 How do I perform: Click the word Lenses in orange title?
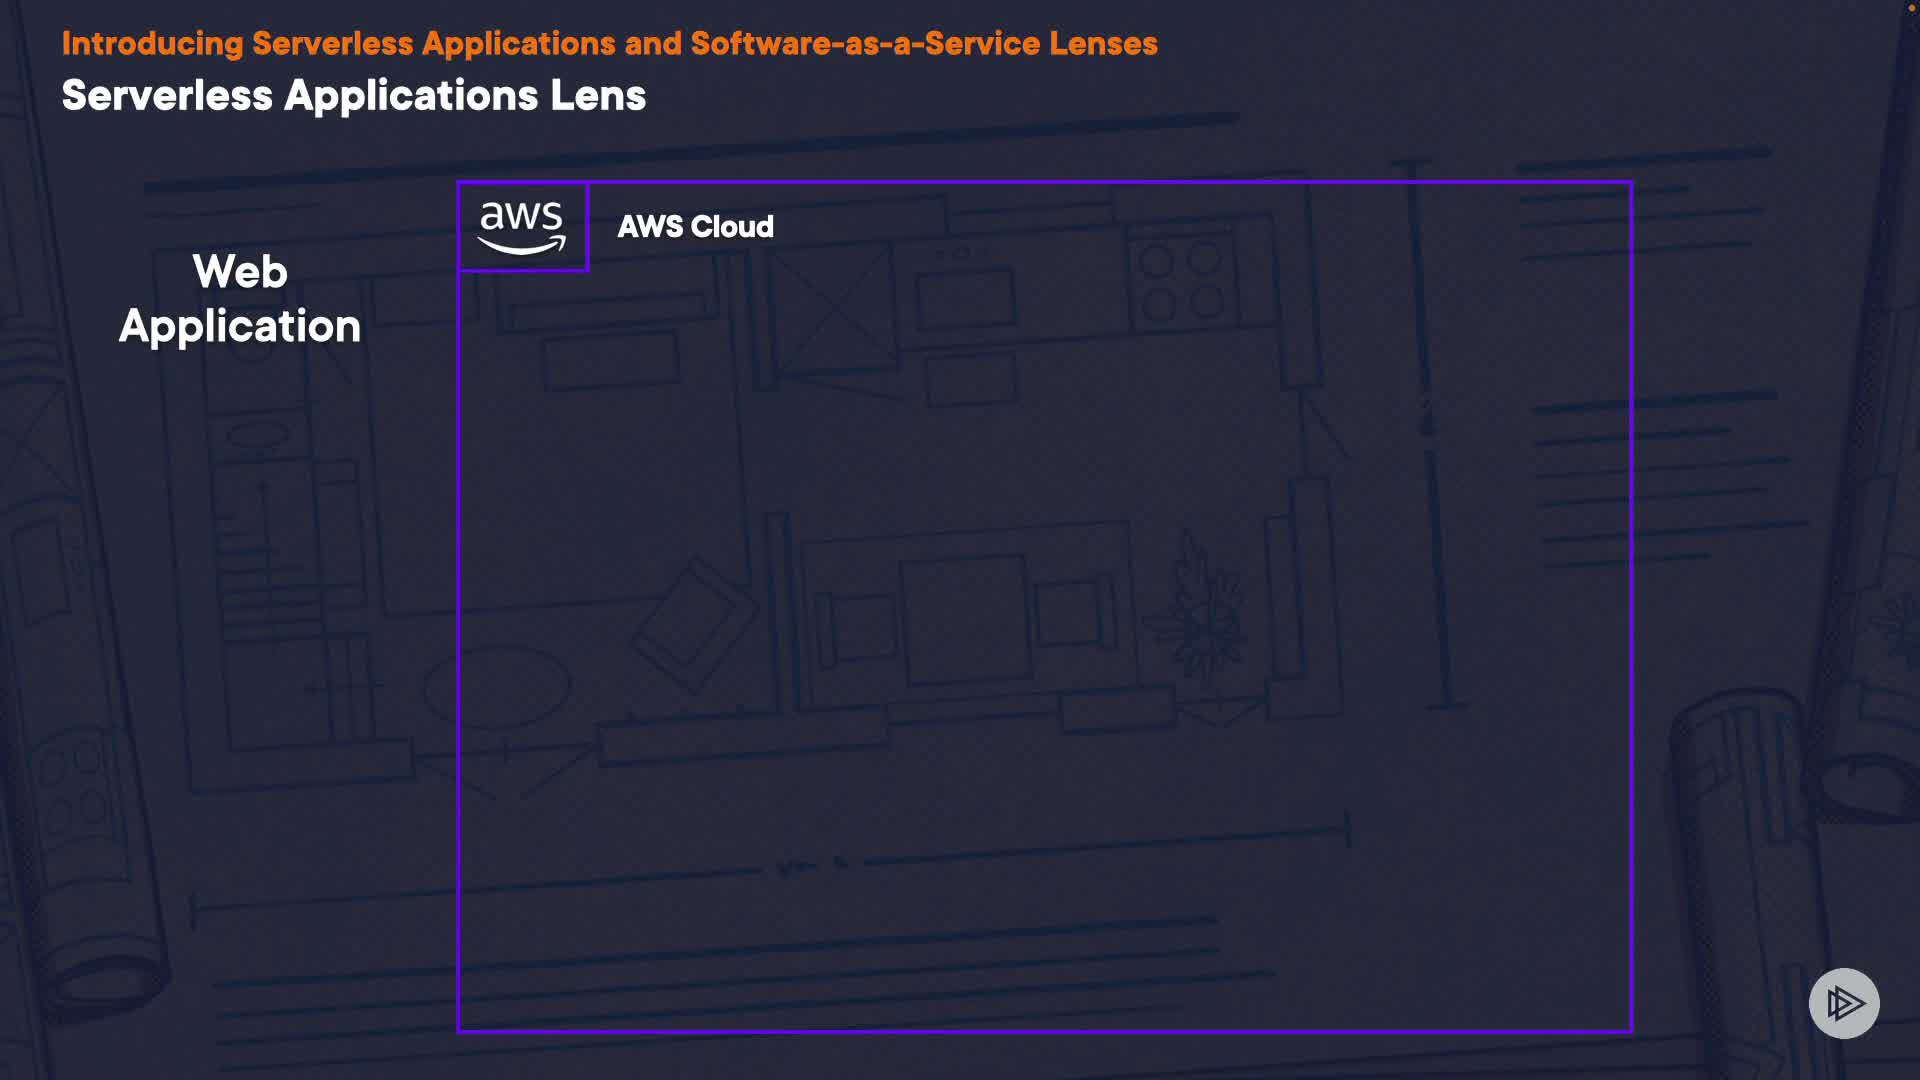(x=1103, y=44)
